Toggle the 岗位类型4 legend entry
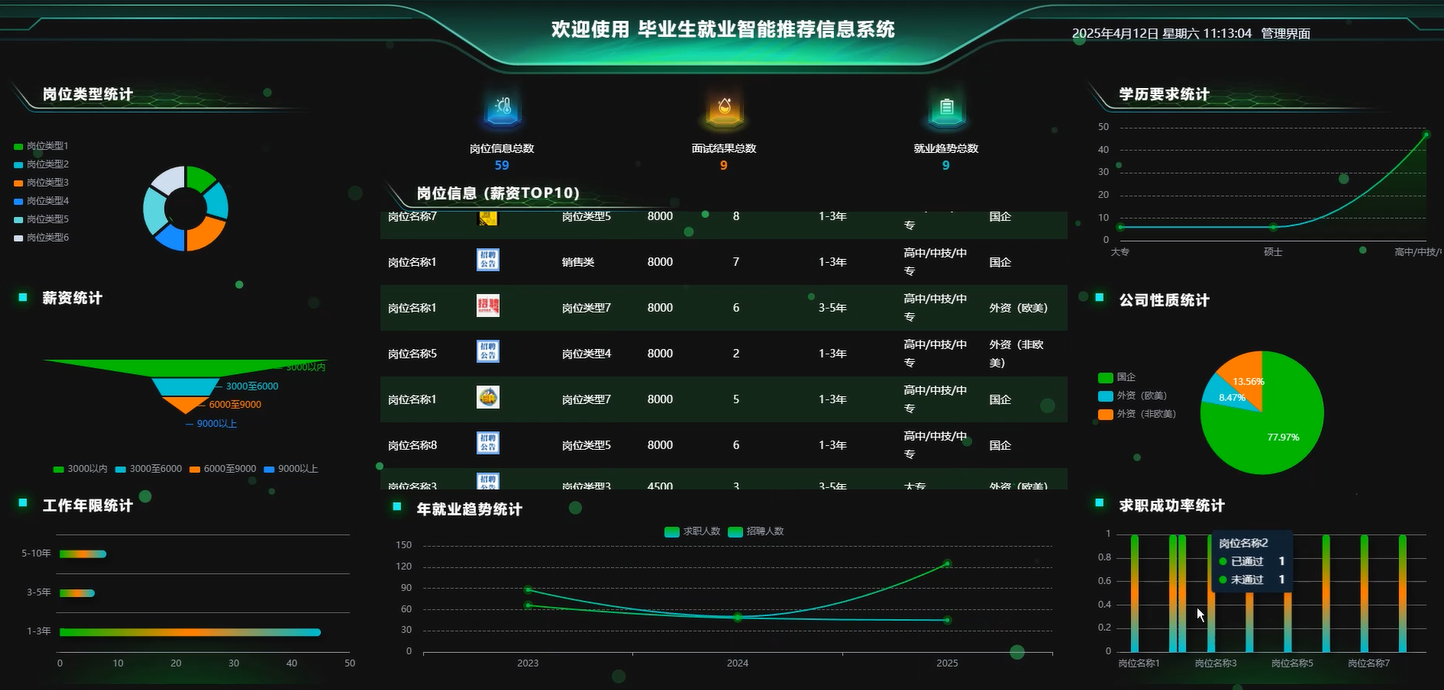Screen dimensions: 1444x690 coord(41,201)
